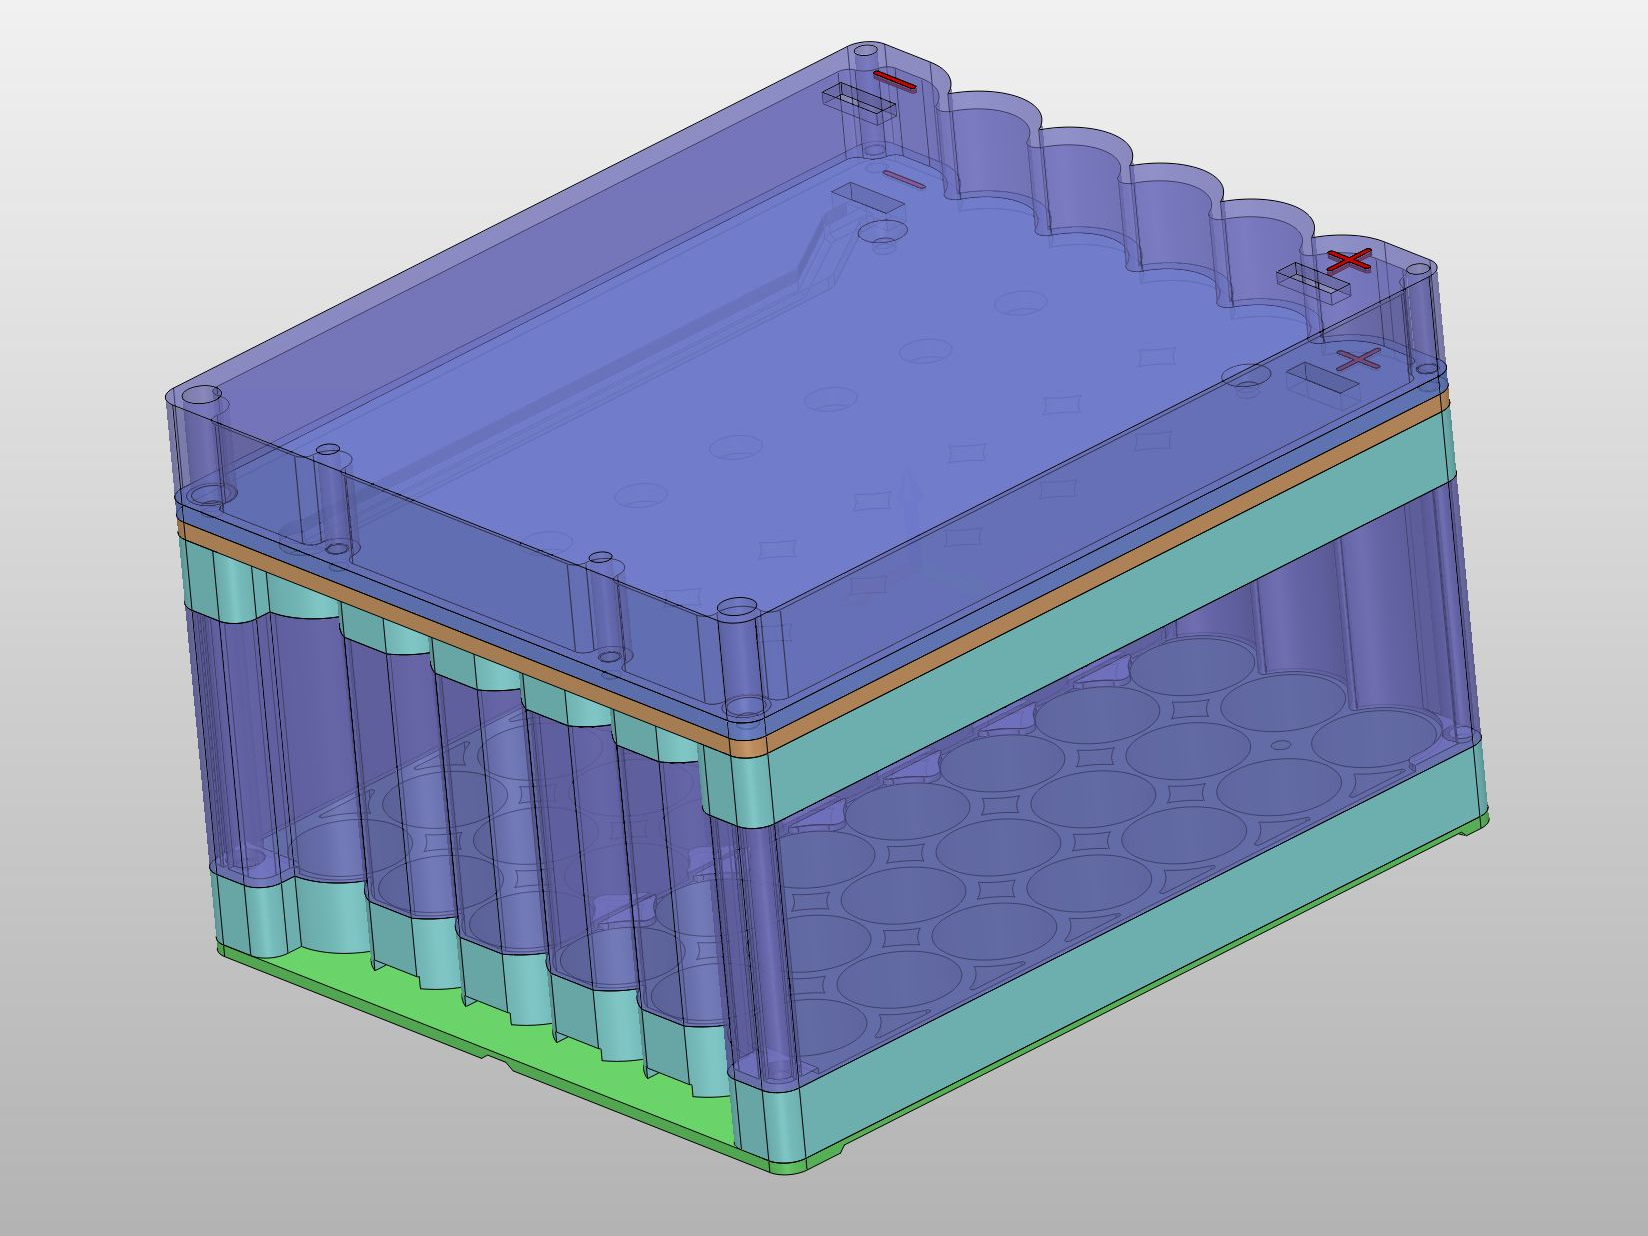Viewport: 1648px width, 1236px height.
Task: Select the rectangular slot beside the bright minus mark
Action: [x=860, y=102]
